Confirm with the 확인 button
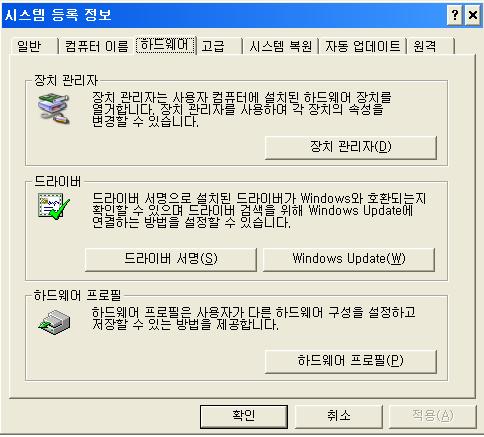 pyautogui.click(x=244, y=416)
